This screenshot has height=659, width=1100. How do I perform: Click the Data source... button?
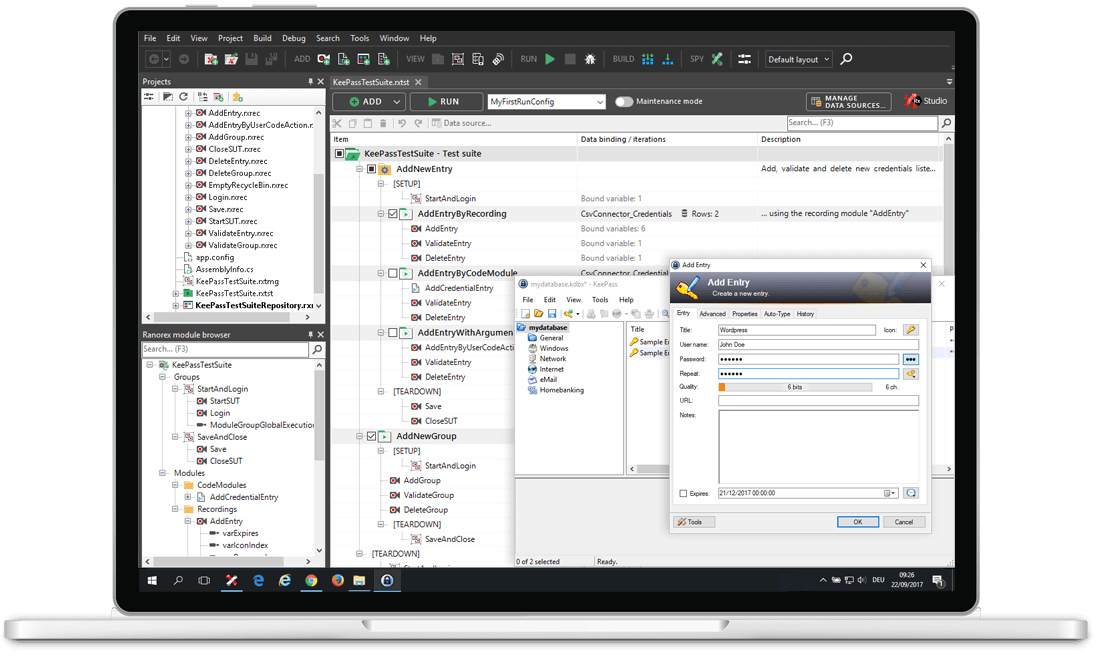tap(462, 124)
